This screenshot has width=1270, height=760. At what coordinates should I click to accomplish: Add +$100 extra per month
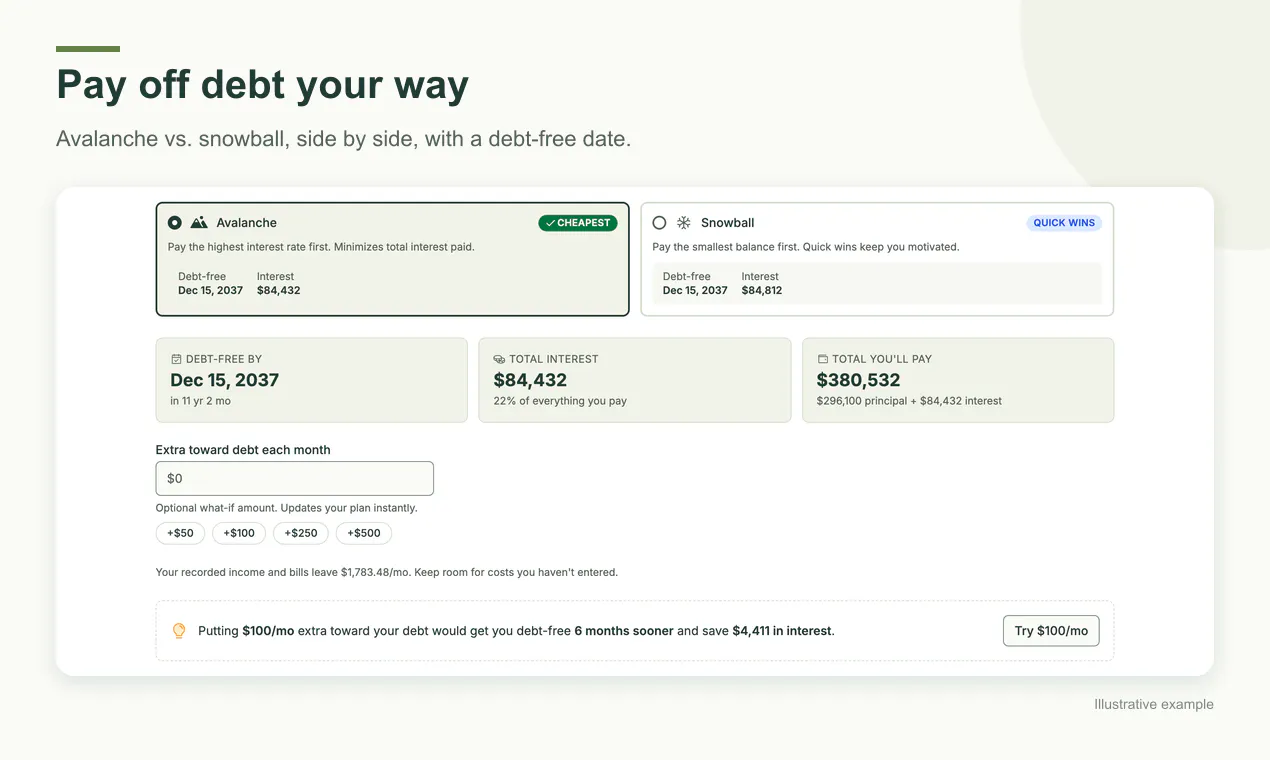[x=239, y=533]
